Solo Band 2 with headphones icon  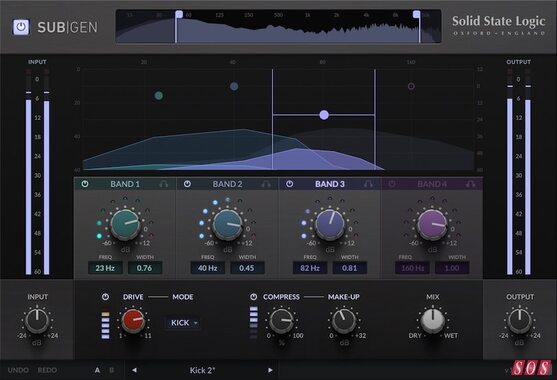(x=266, y=184)
